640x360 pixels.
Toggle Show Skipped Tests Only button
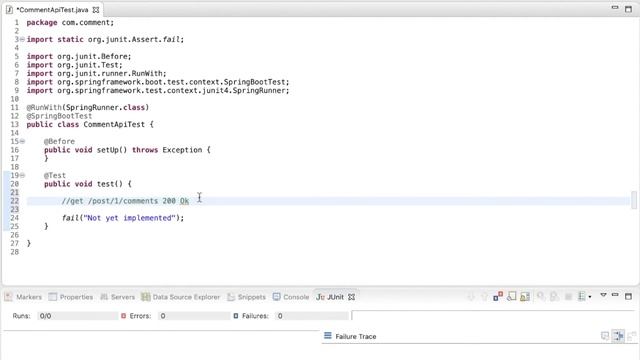(x=511, y=297)
